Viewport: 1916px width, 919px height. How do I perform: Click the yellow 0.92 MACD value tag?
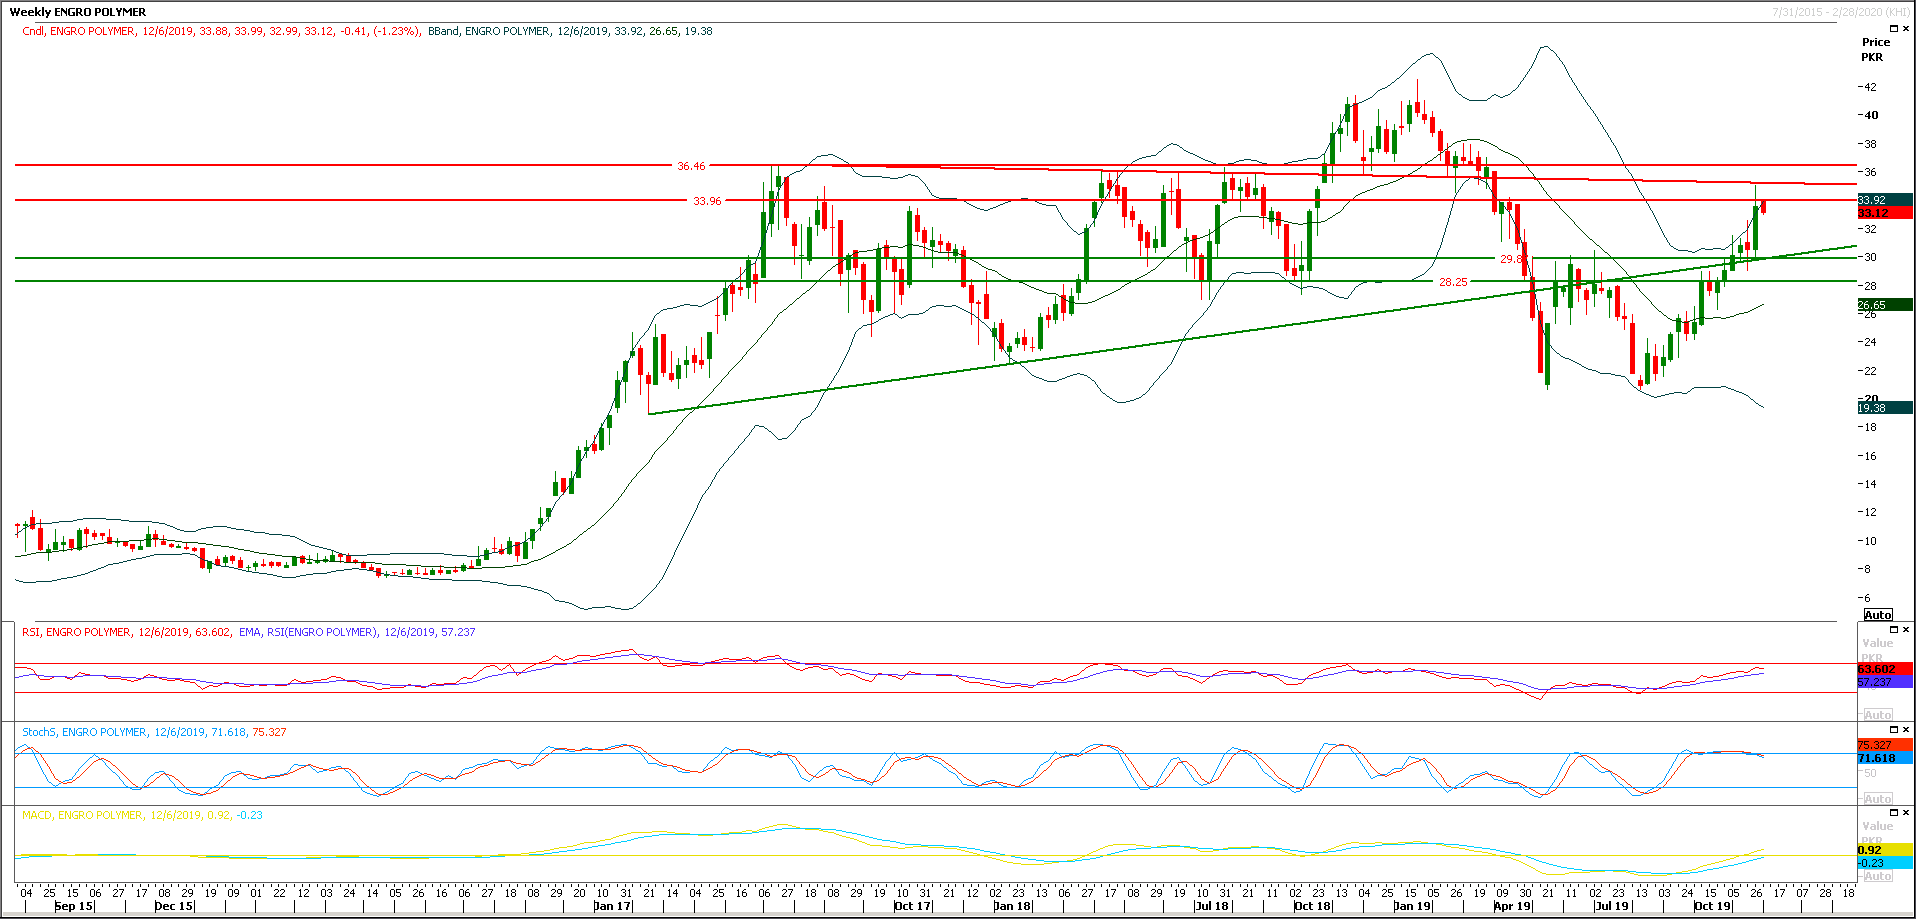click(x=1885, y=850)
